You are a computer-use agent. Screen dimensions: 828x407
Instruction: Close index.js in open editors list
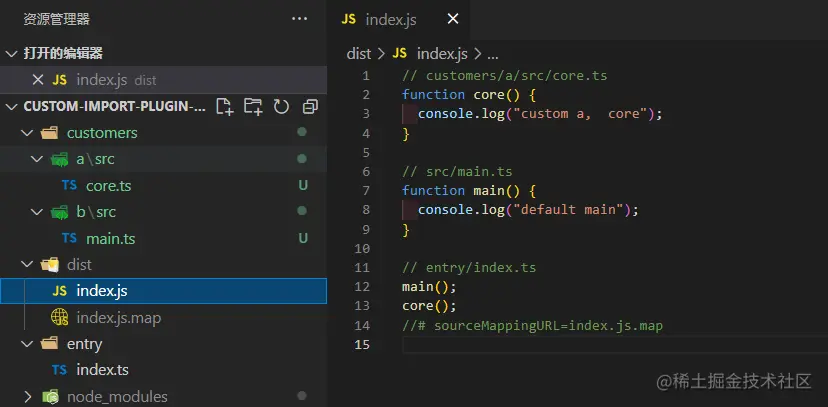click(x=37, y=80)
